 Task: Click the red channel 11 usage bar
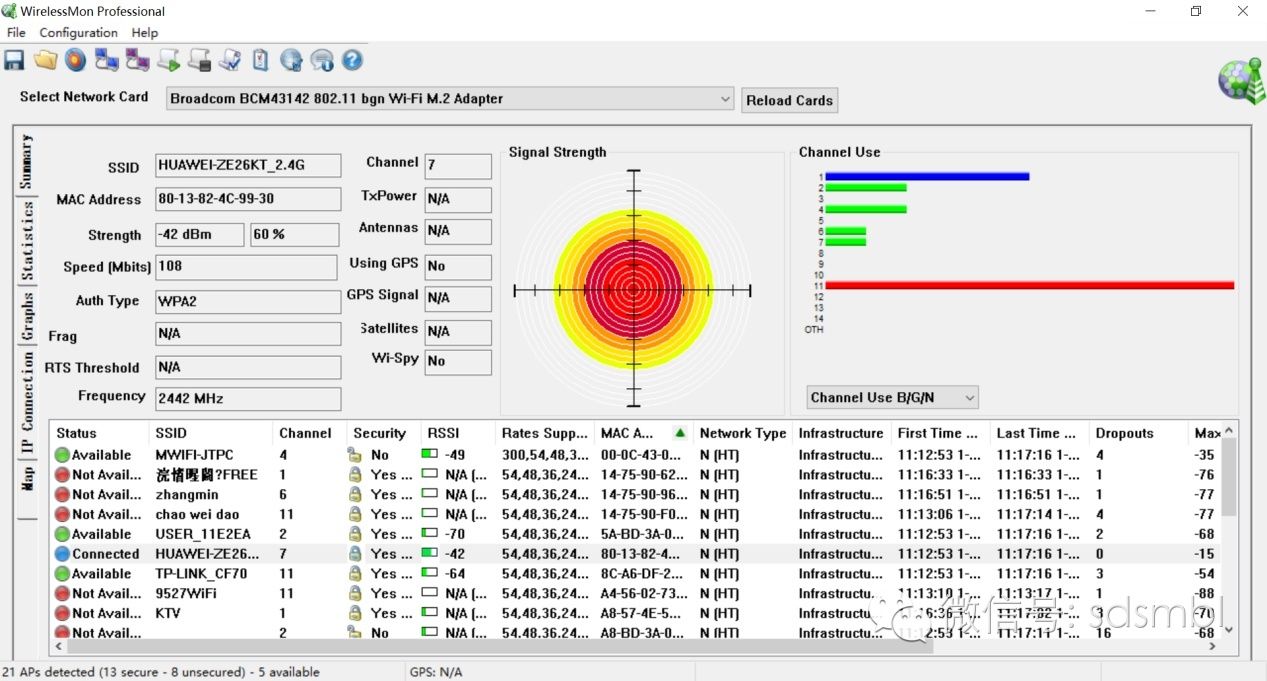point(1029,286)
